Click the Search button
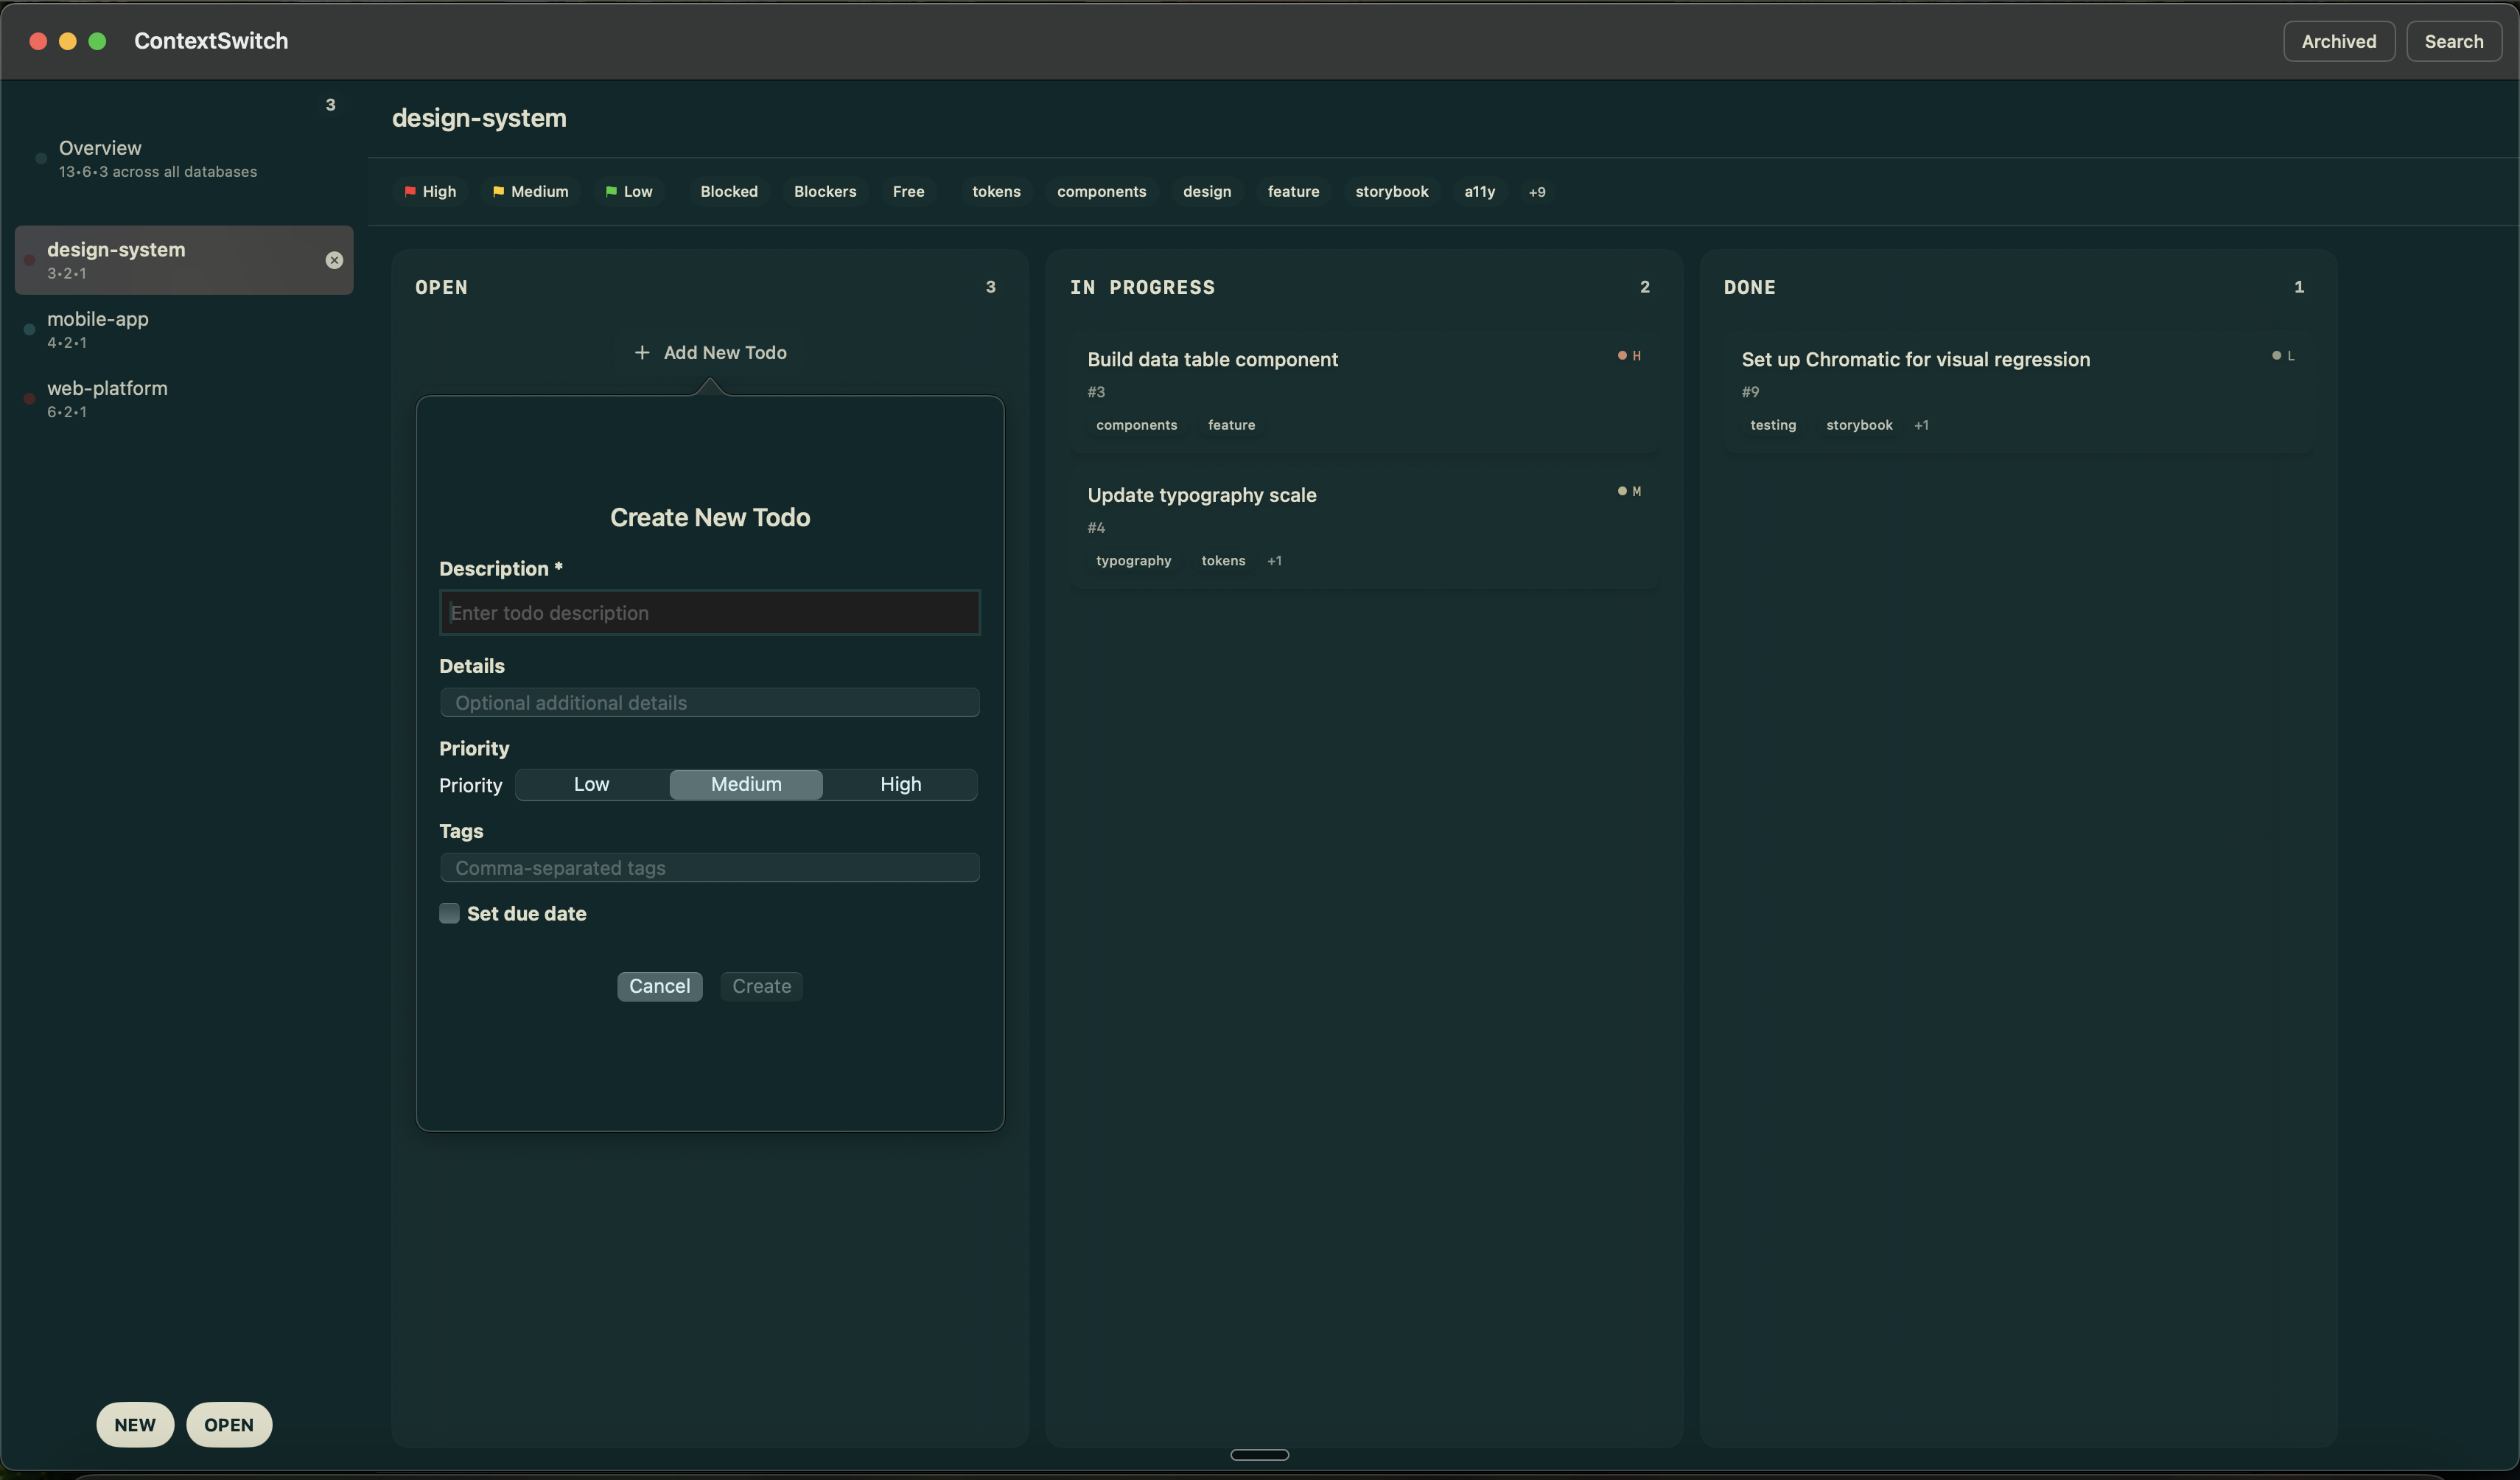 [2455, 41]
